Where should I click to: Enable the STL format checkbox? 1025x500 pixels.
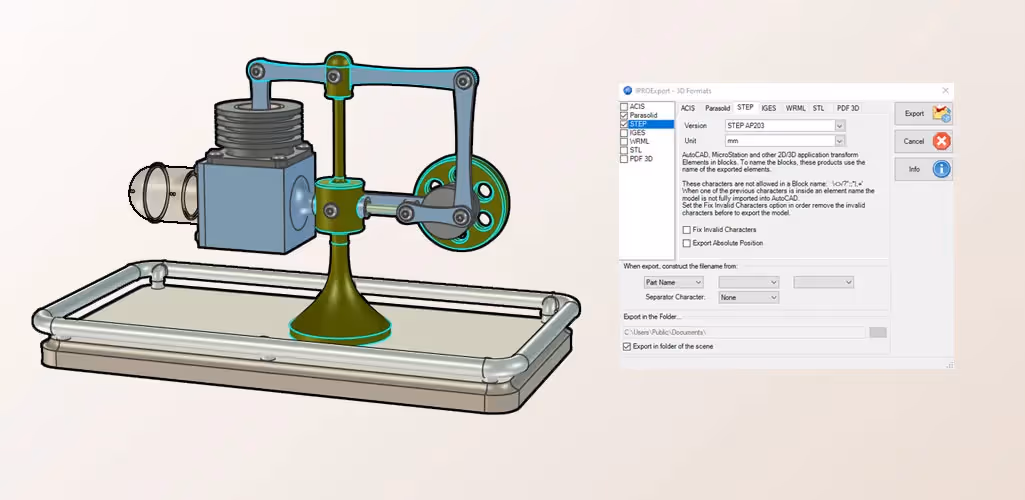[624, 150]
